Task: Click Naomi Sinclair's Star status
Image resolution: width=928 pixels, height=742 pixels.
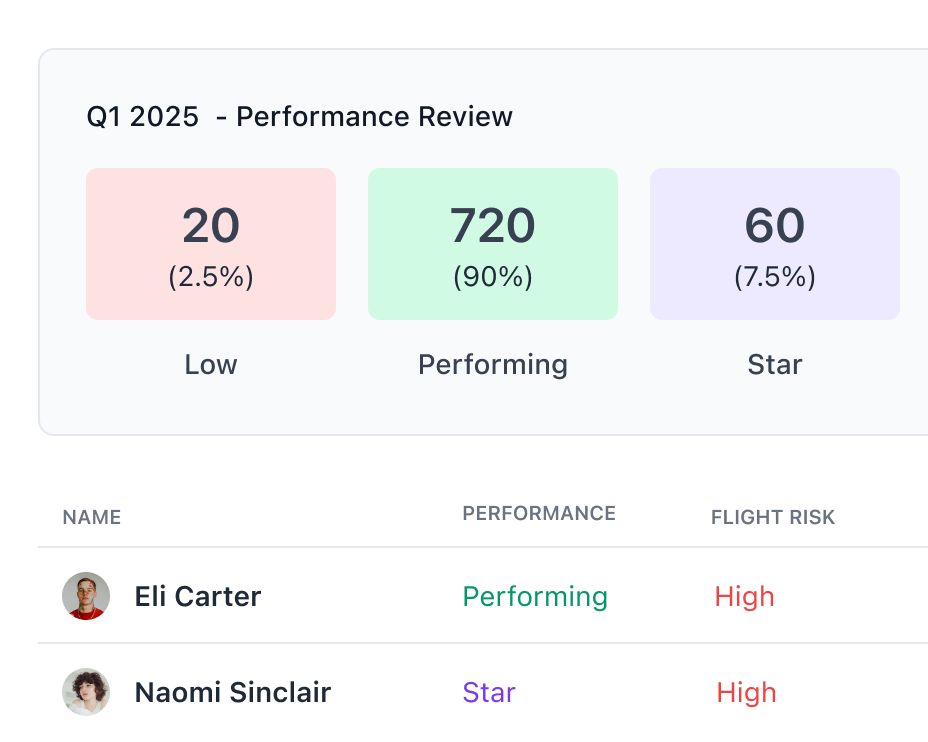Action: [x=489, y=692]
